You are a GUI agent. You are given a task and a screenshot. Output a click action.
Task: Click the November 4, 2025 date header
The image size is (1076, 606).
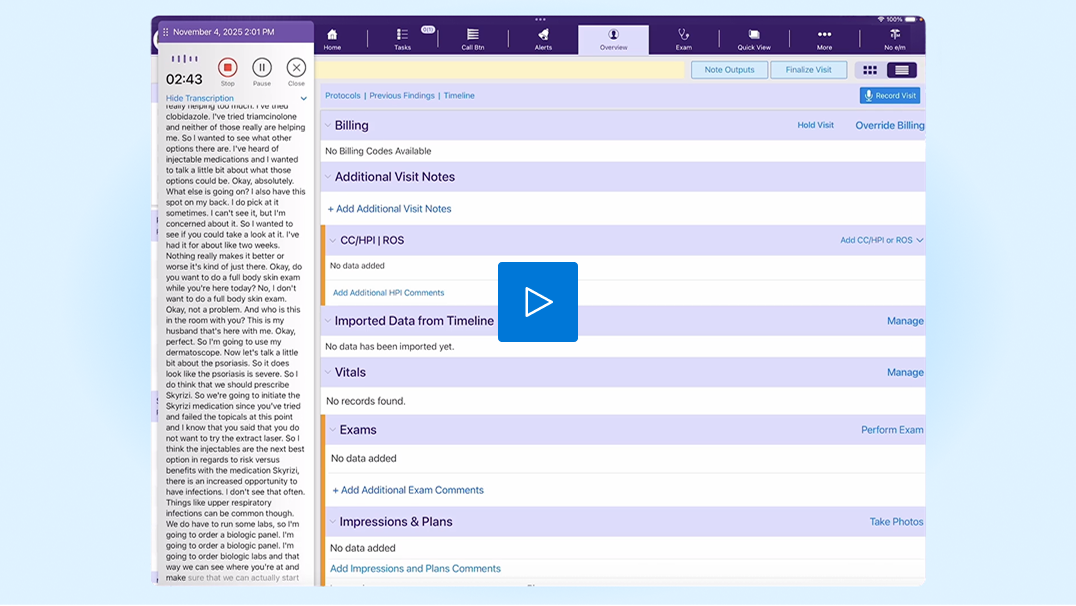point(224,32)
